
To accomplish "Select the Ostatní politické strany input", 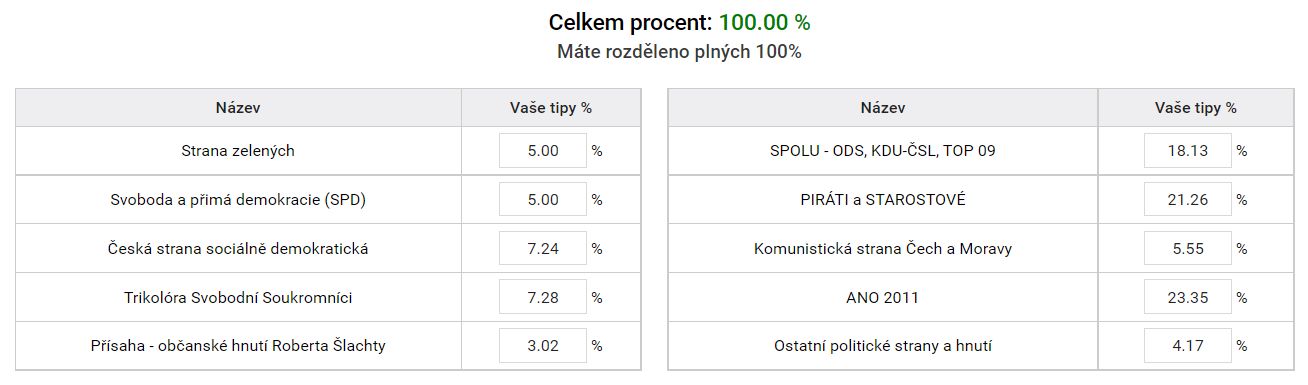I will 1187,346.
